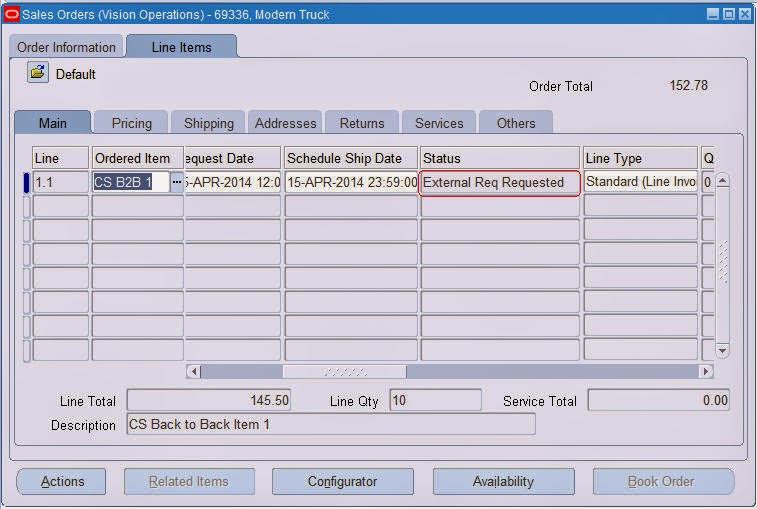The width and height of the screenshot is (757, 509).
Task: Open the Ordered Item list of values button
Action: coord(177,183)
